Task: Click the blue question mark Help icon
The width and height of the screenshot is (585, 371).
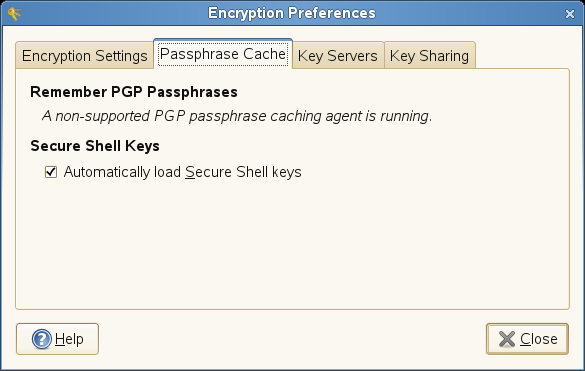Action: [x=41, y=339]
